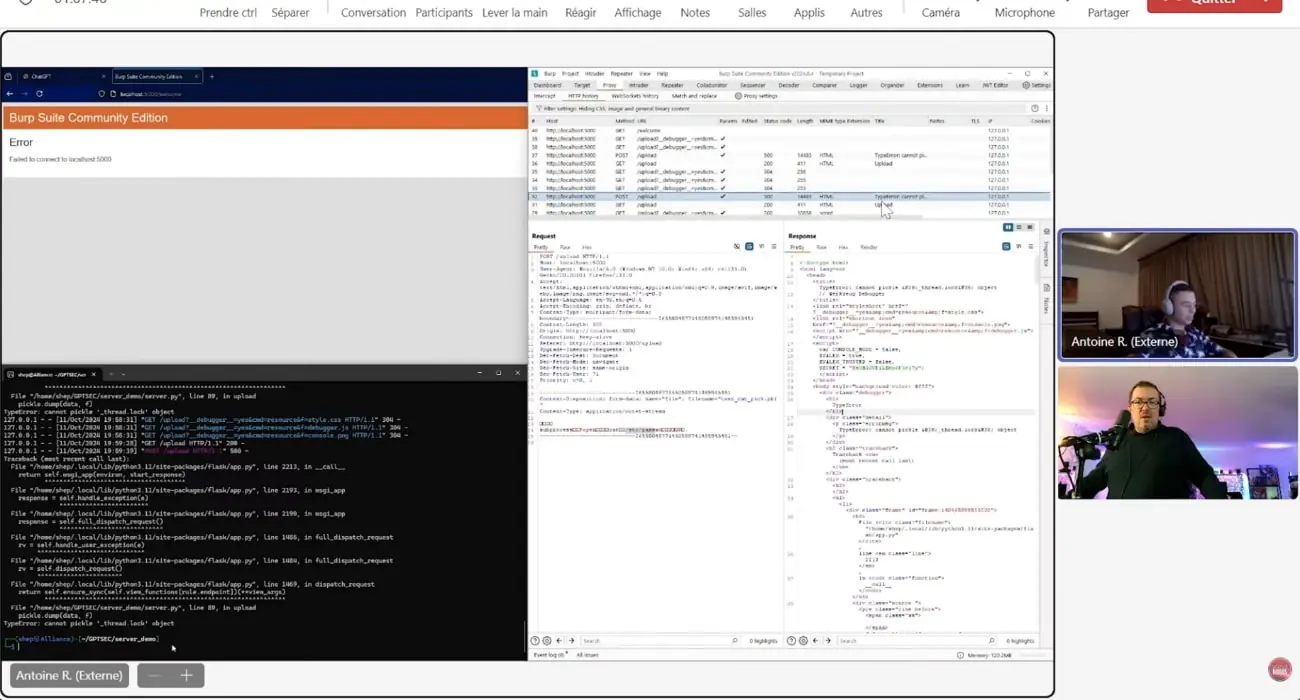Open the Burp menu in Burp Suite
Viewport: 1300px width, 700px height.
(x=550, y=73)
